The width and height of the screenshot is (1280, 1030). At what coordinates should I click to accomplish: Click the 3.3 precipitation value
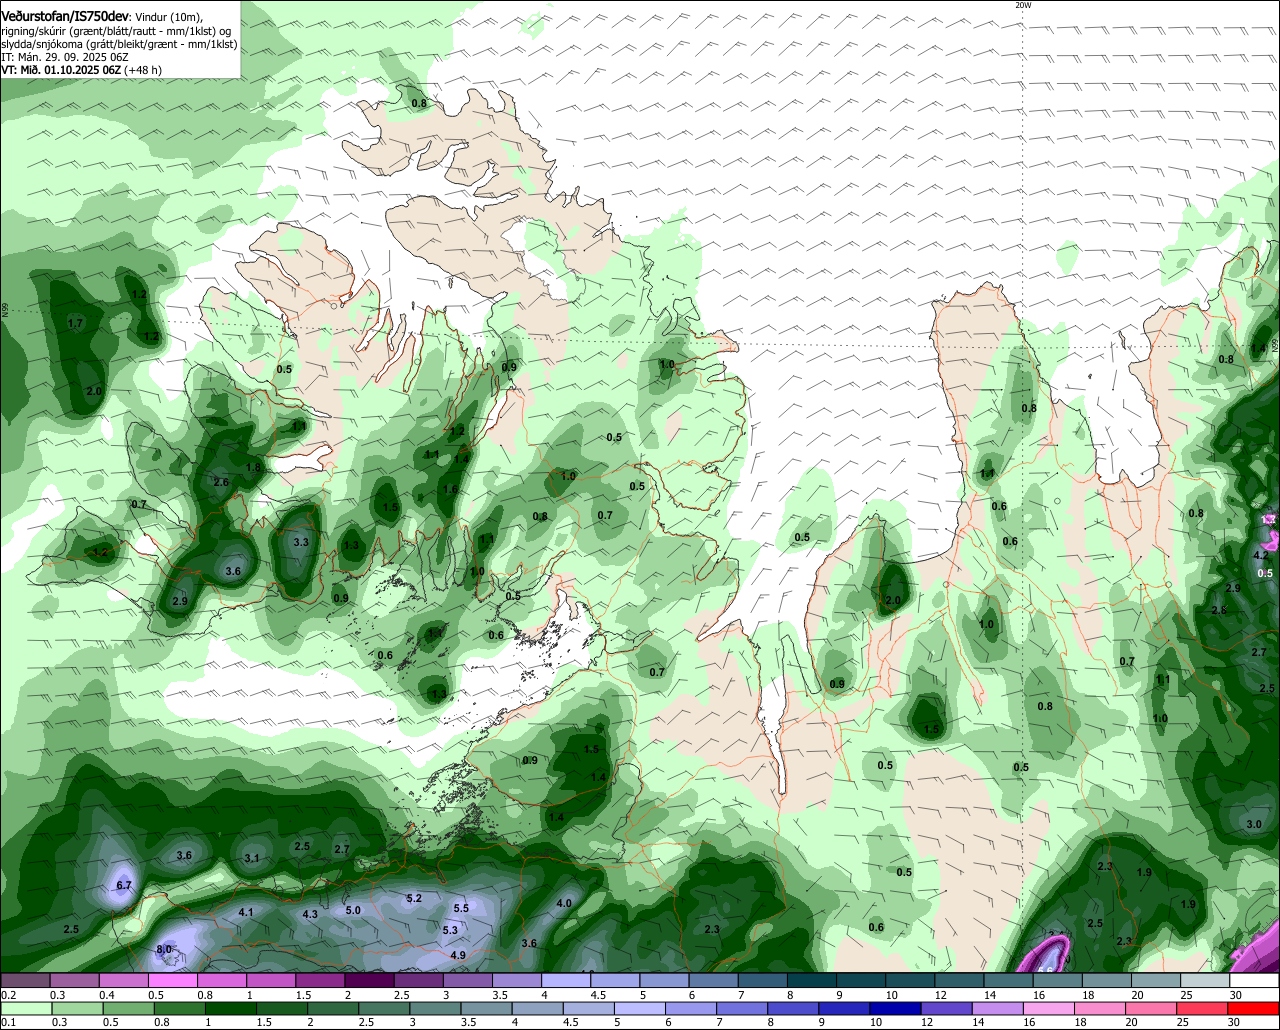coord(301,541)
